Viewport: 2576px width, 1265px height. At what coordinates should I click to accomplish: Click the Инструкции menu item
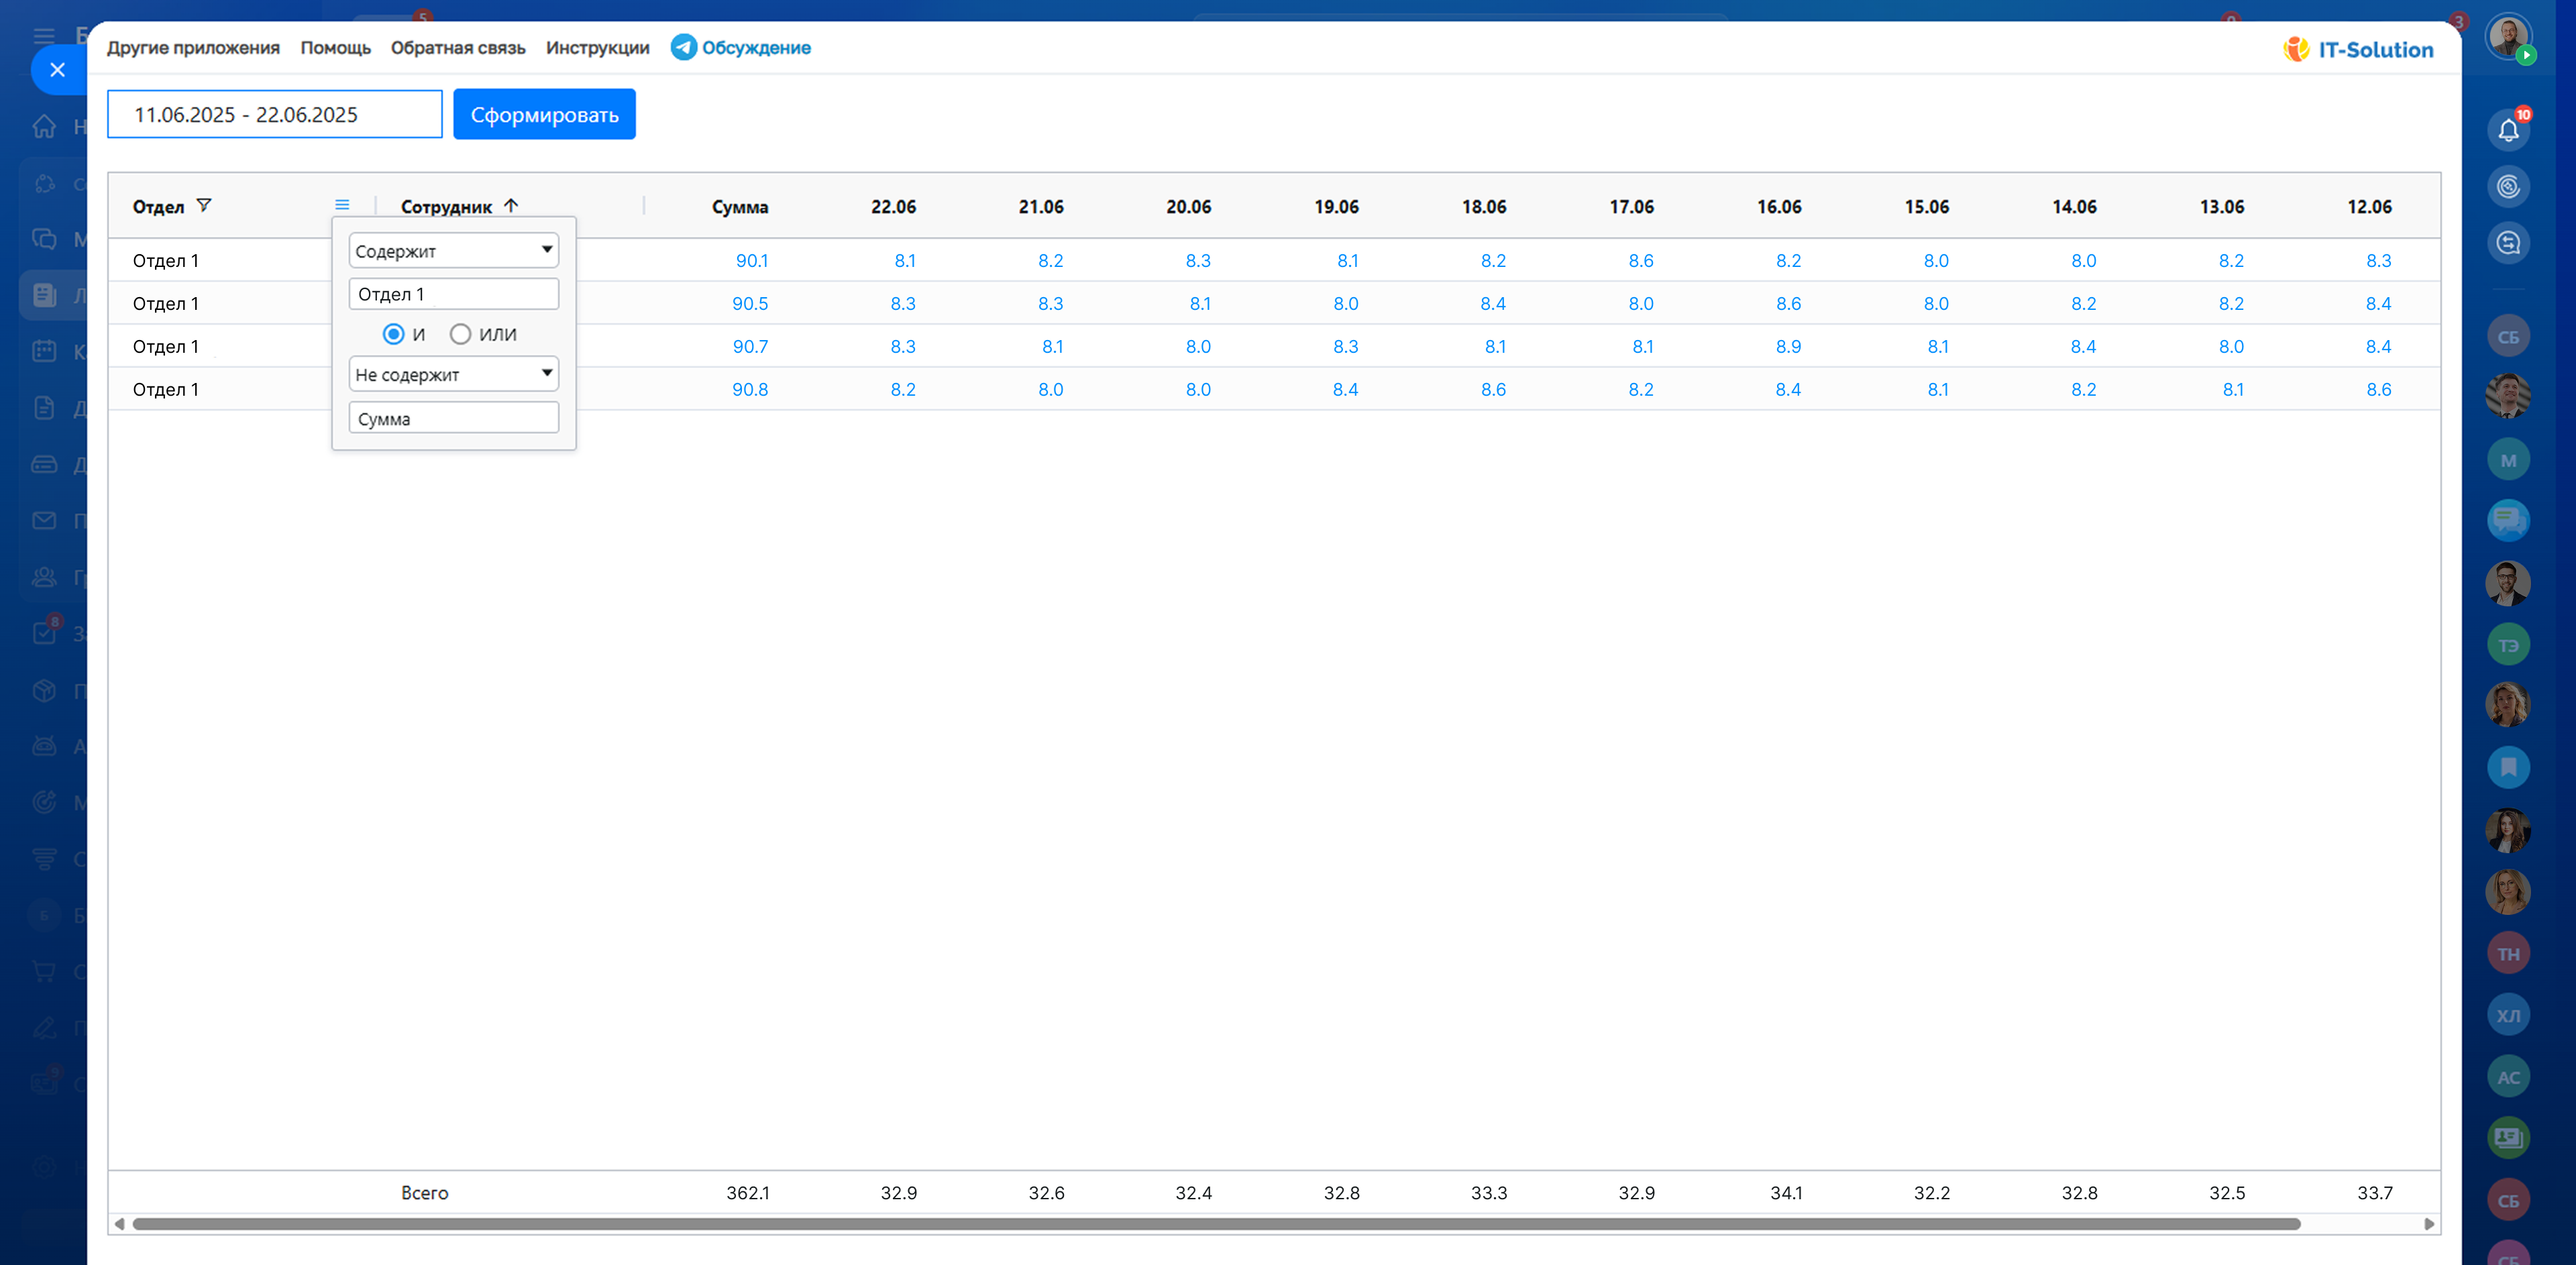[x=597, y=47]
